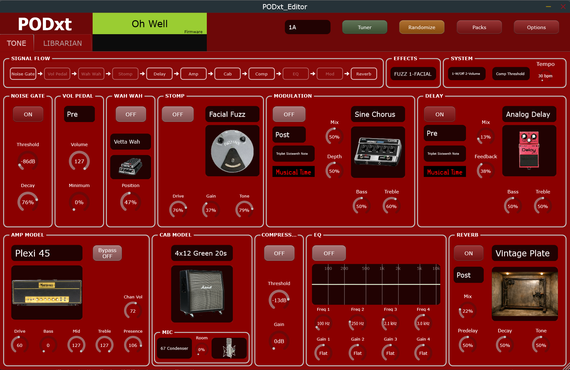Image resolution: width=570 pixels, height=370 pixels.
Task: Open the Analog Delay model dropdown
Action: (x=529, y=114)
